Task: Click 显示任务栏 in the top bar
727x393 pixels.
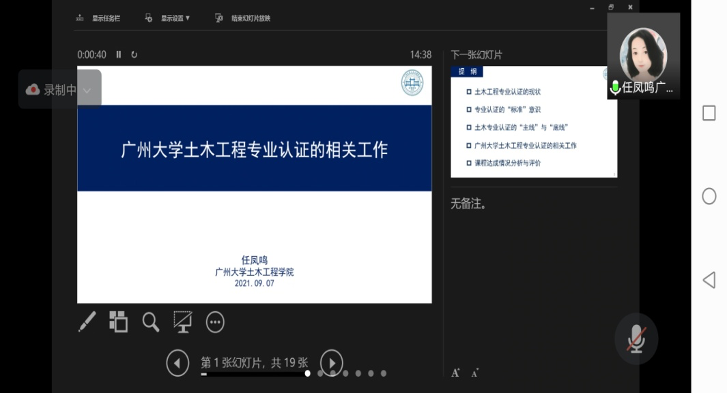Action: [x=98, y=18]
